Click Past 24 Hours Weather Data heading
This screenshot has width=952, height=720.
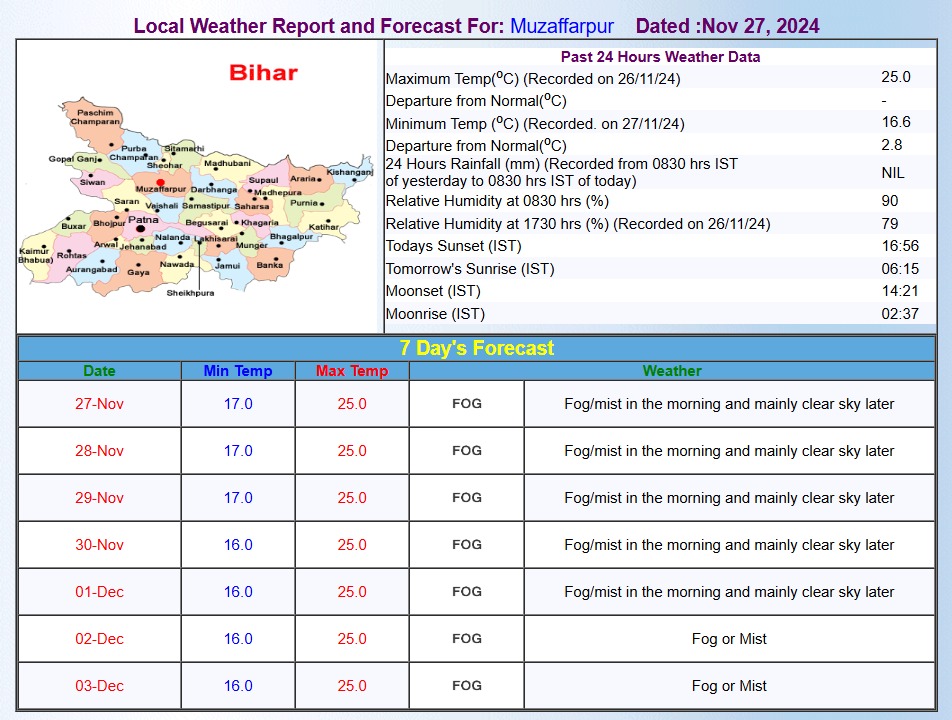click(661, 56)
